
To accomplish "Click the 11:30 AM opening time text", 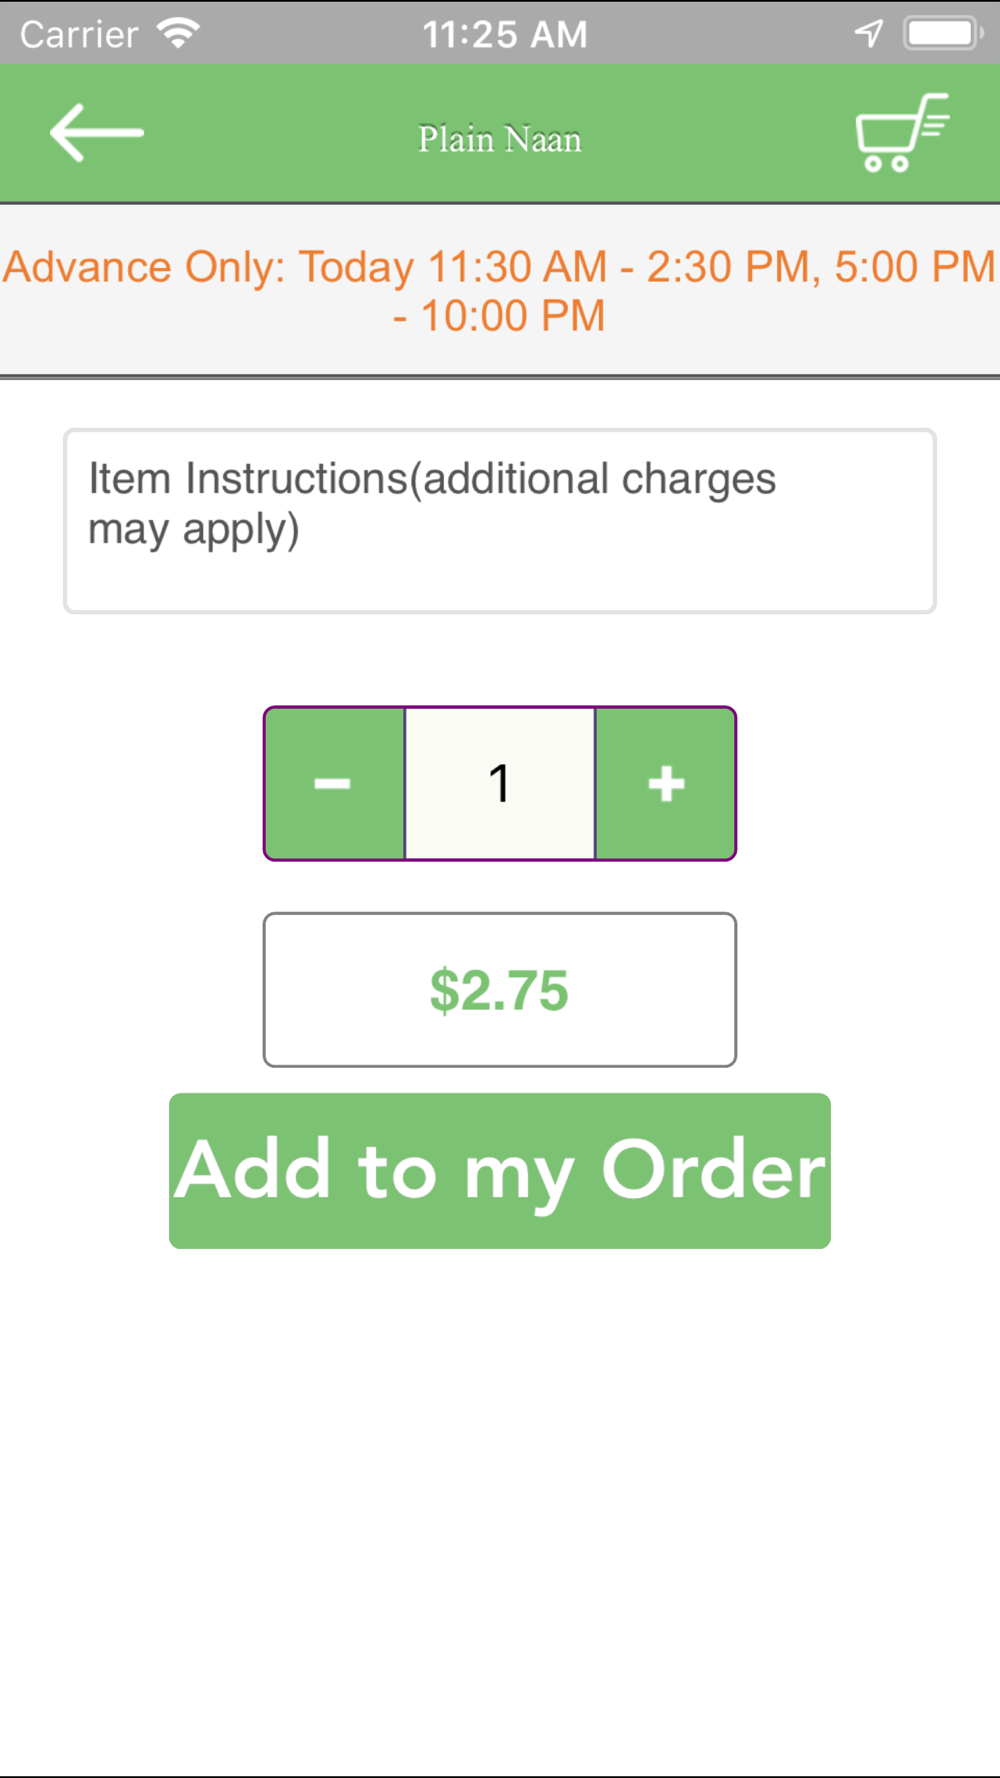I will [517, 267].
